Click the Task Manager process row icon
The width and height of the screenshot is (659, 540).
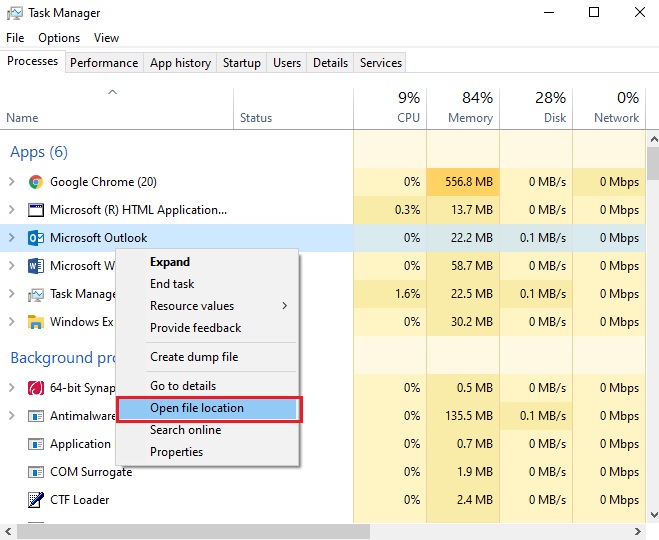pos(36,294)
